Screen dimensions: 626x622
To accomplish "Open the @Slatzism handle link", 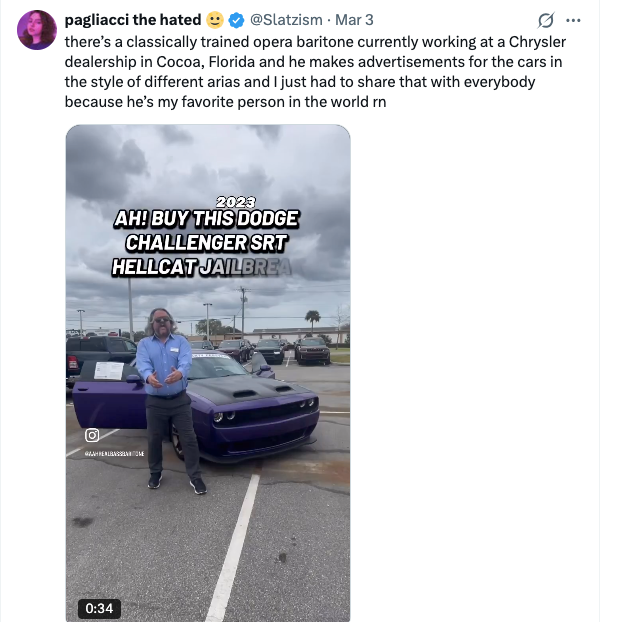I will point(286,20).
